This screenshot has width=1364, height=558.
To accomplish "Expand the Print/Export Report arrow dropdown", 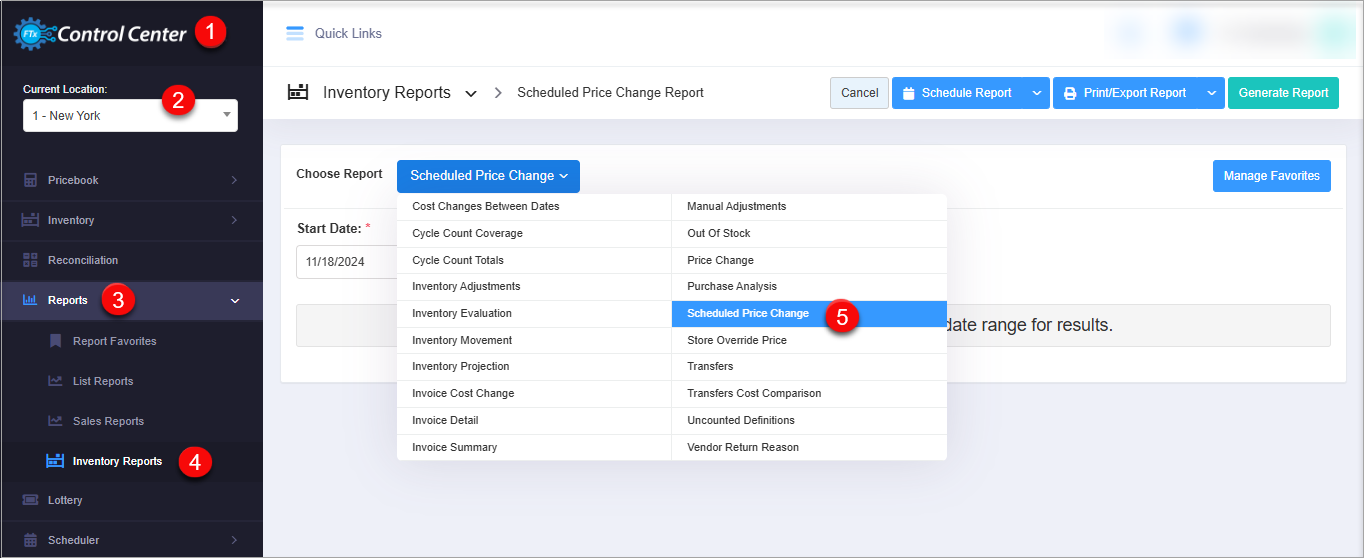I will click(x=1211, y=93).
